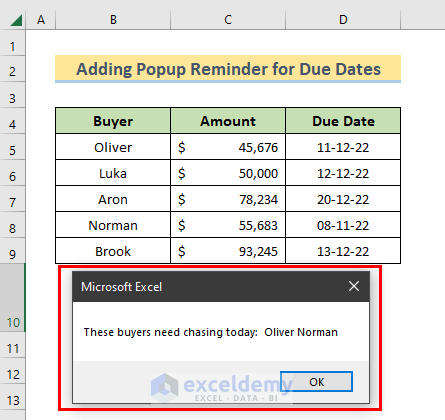The image size is (445, 420).
Task: Click the Select All corner triangle
Action: 16,20
